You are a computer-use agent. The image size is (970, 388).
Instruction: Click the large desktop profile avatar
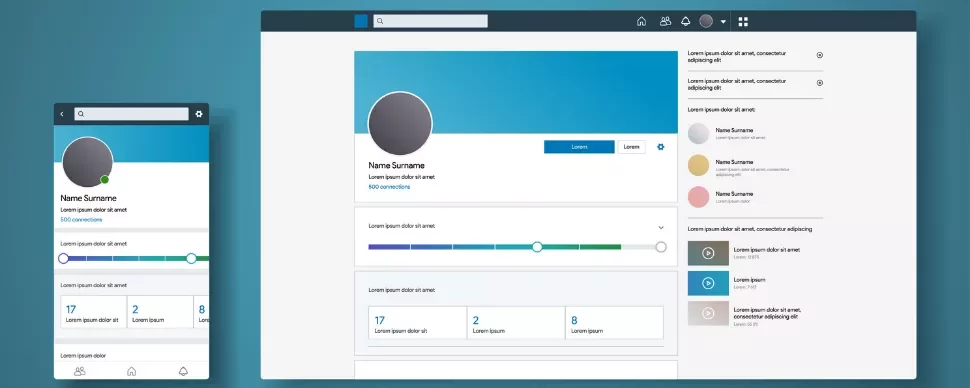click(x=400, y=124)
